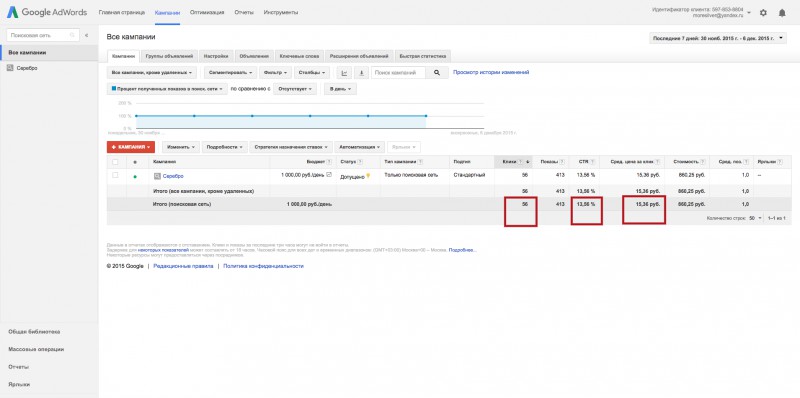Open the Редакционные правила footer link
This screenshot has width=800, height=398.
[183, 266]
